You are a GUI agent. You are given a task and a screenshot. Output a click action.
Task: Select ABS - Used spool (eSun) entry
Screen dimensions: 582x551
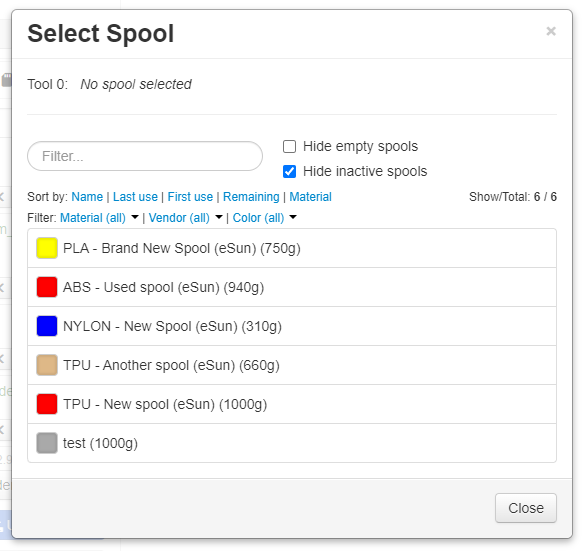(x=292, y=287)
